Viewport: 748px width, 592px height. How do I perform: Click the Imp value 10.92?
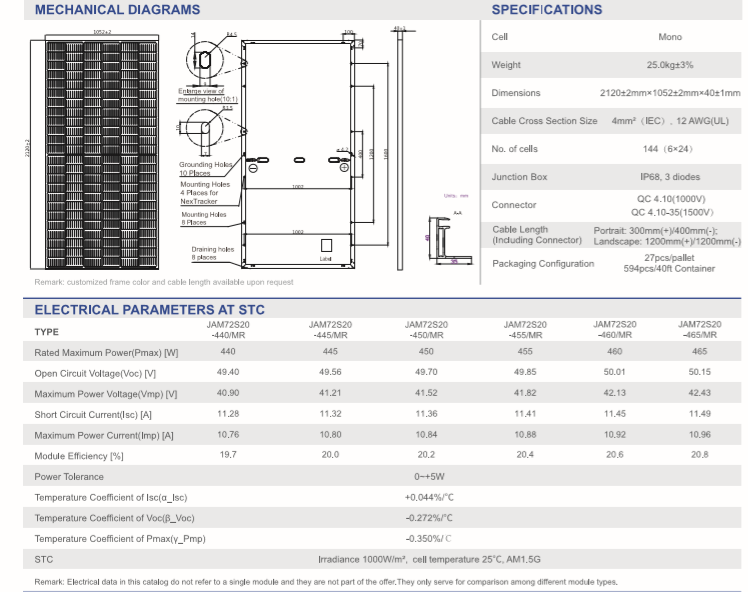point(614,435)
